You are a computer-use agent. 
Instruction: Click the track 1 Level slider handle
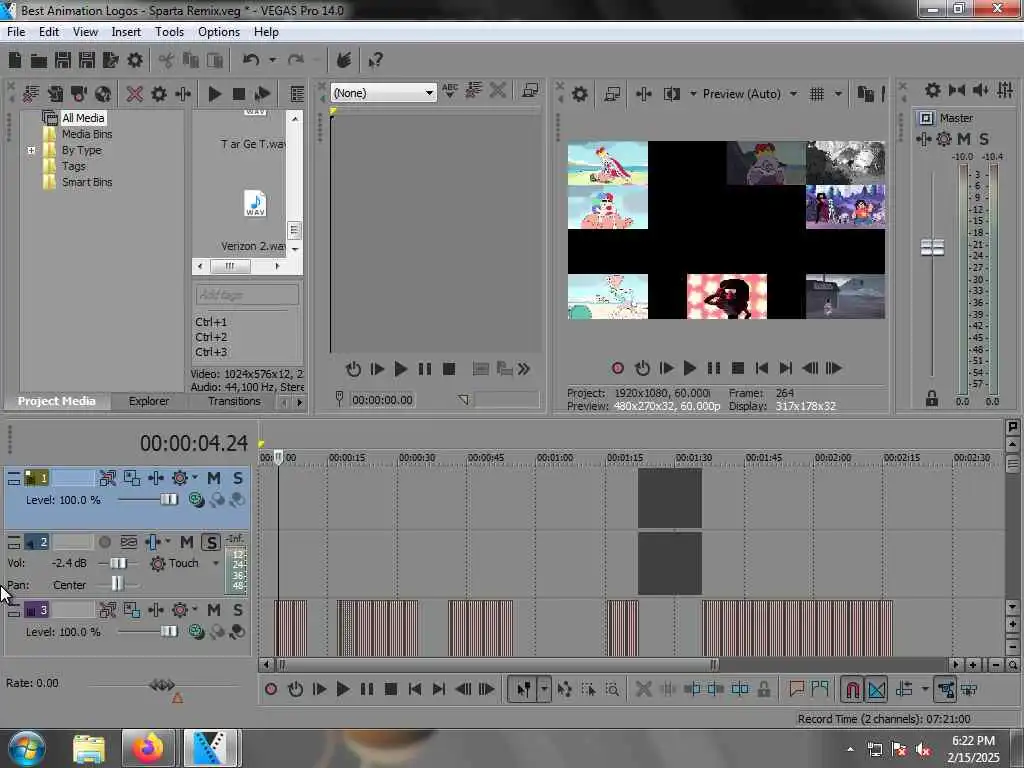(168, 500)
